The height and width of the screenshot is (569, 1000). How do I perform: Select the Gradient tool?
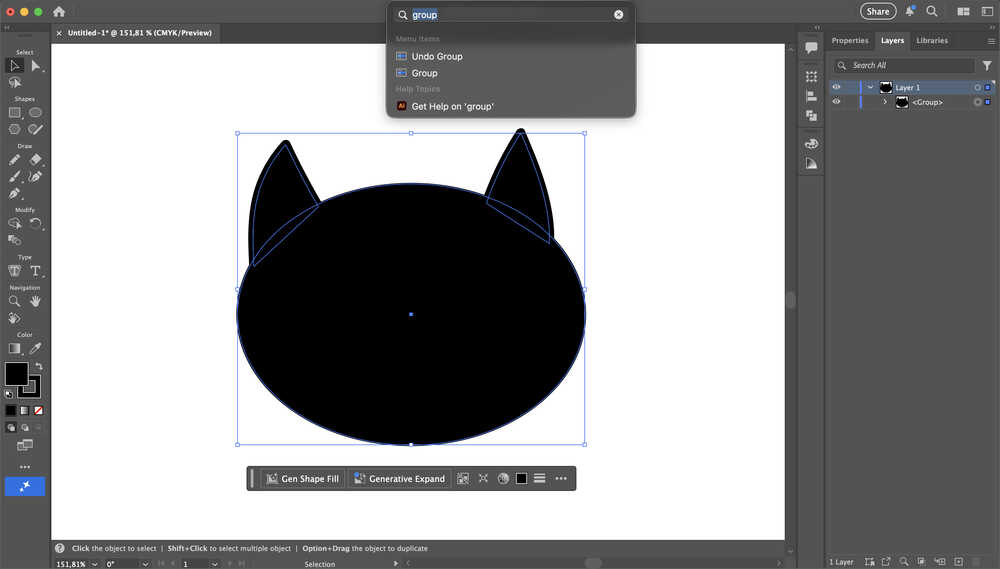tap(15, 348)
